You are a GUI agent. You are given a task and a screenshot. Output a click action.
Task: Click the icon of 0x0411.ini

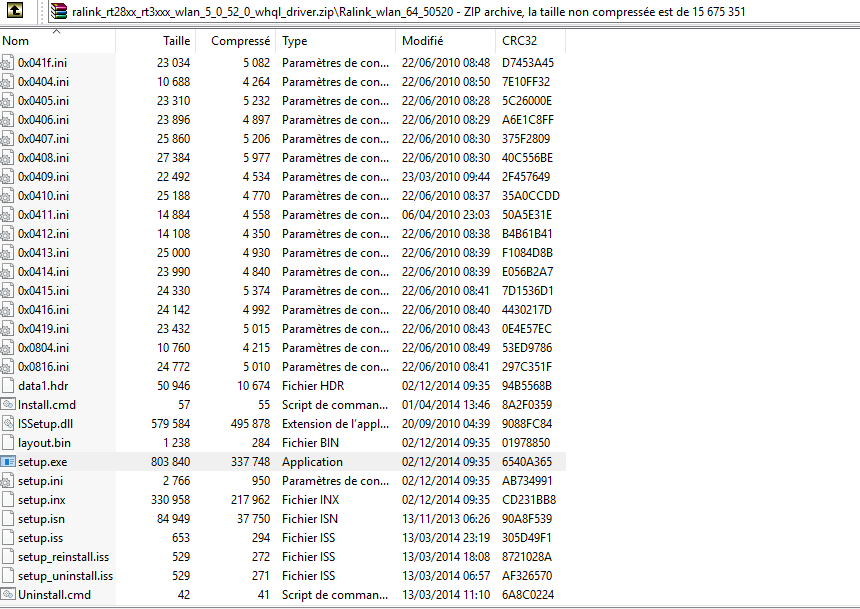coord(7,215)
